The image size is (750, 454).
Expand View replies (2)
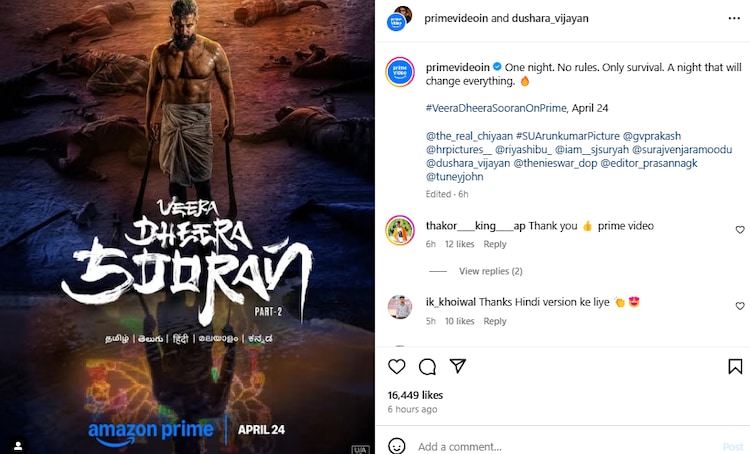pos(490,271)
